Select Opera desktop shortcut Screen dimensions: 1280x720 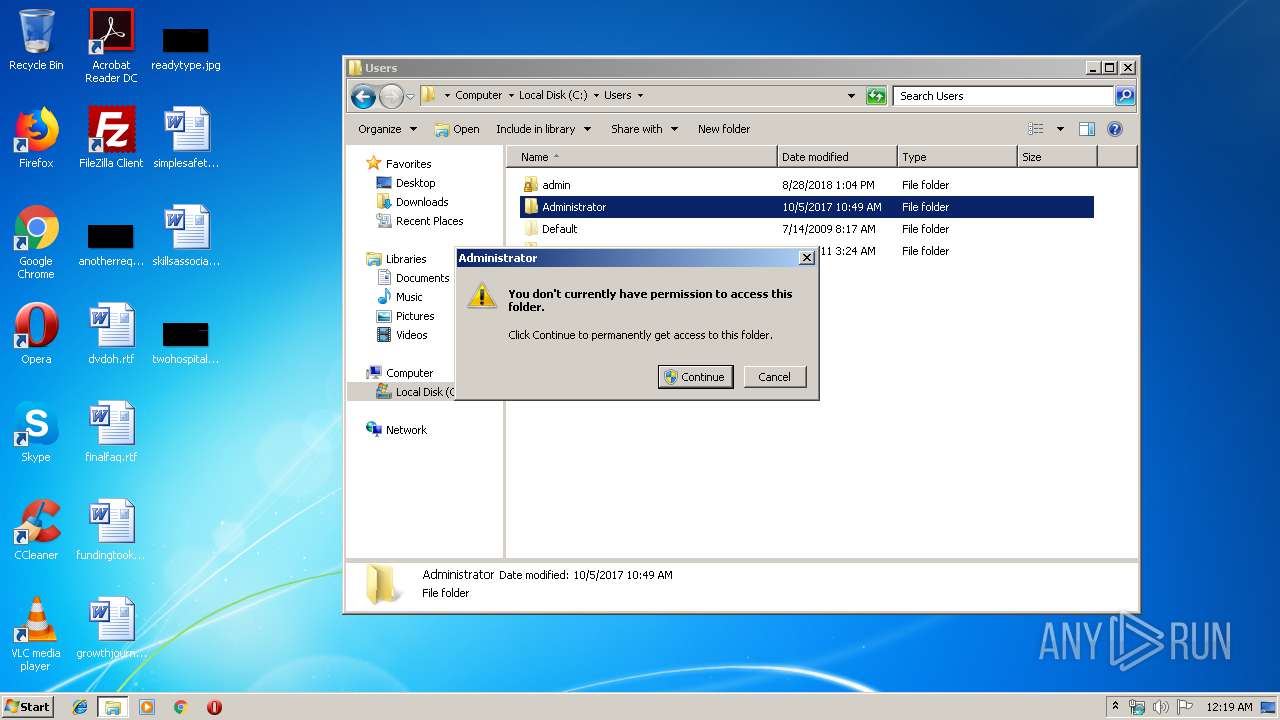36,334
